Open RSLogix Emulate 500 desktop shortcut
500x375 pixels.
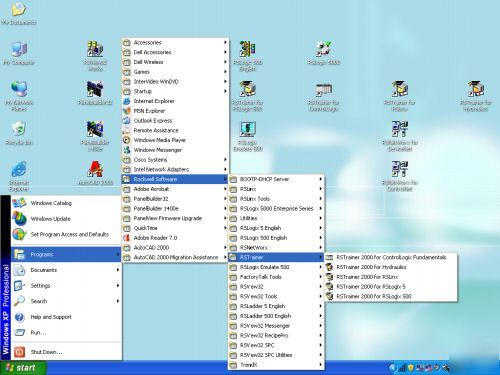pyautogui.click(x=248, y=136)
